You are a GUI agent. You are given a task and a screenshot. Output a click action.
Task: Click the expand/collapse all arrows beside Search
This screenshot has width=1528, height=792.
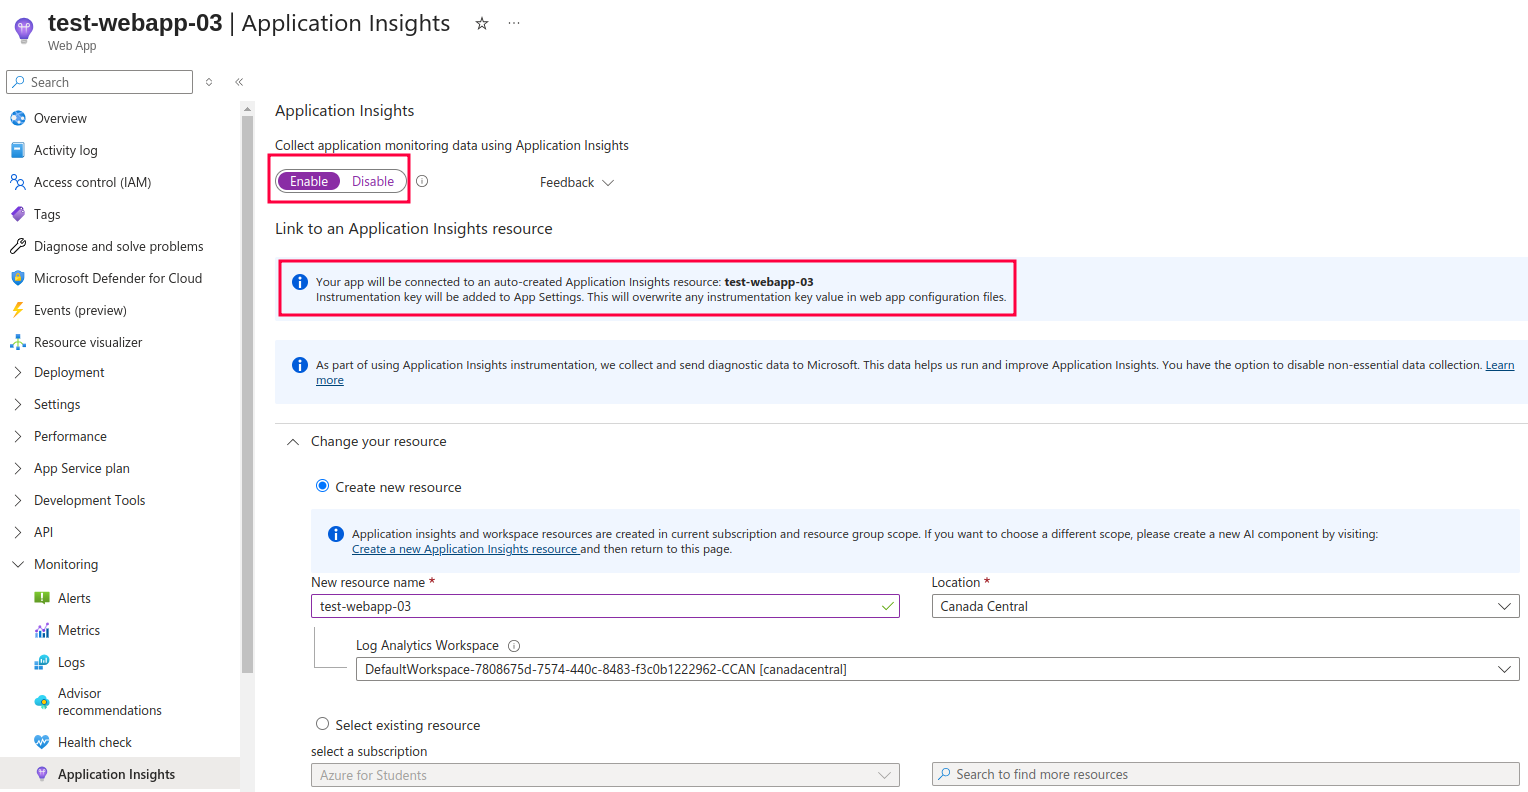209,82
